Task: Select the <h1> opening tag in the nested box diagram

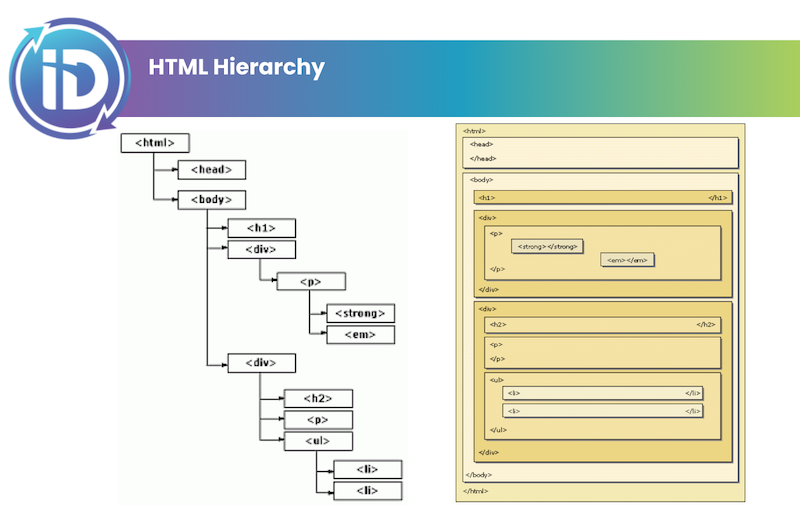Action: (x=487, y=198)
